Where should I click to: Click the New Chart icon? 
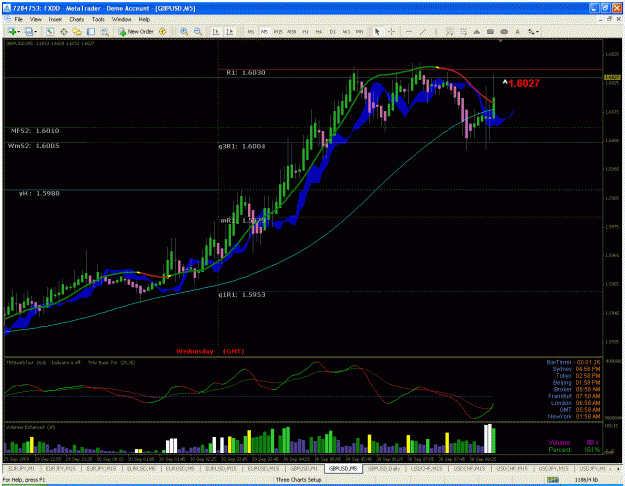(12, 31)
